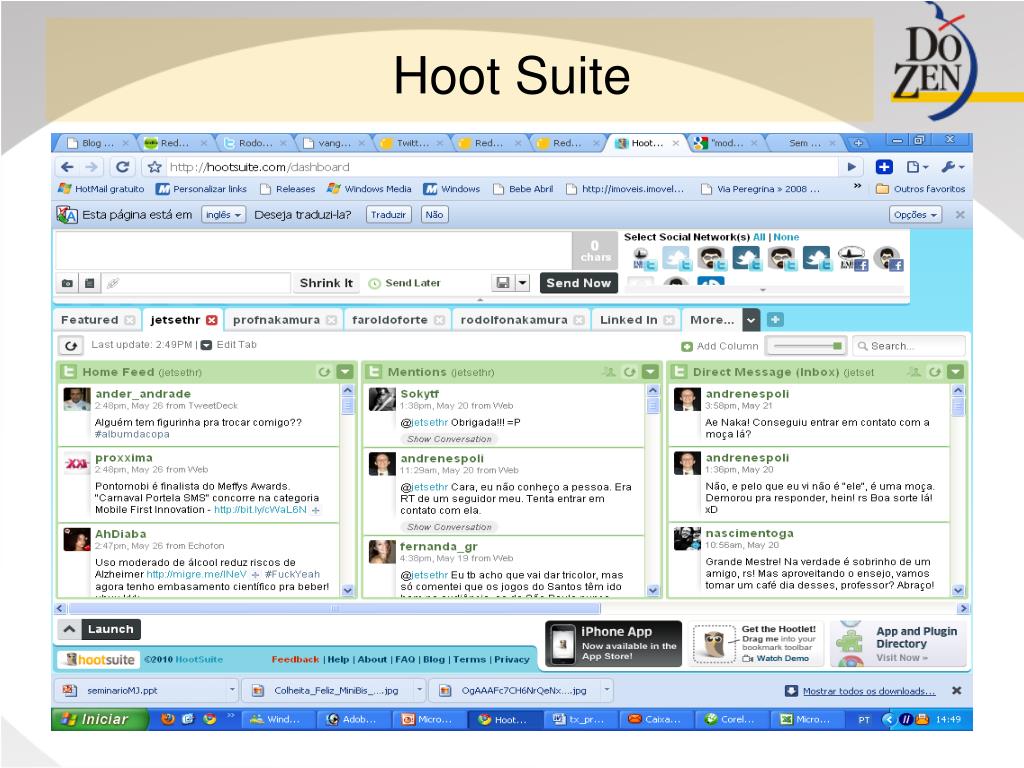1024x768 pixels.
Task: Open the More tabs dropdown arrow
Action: (751, 320)
